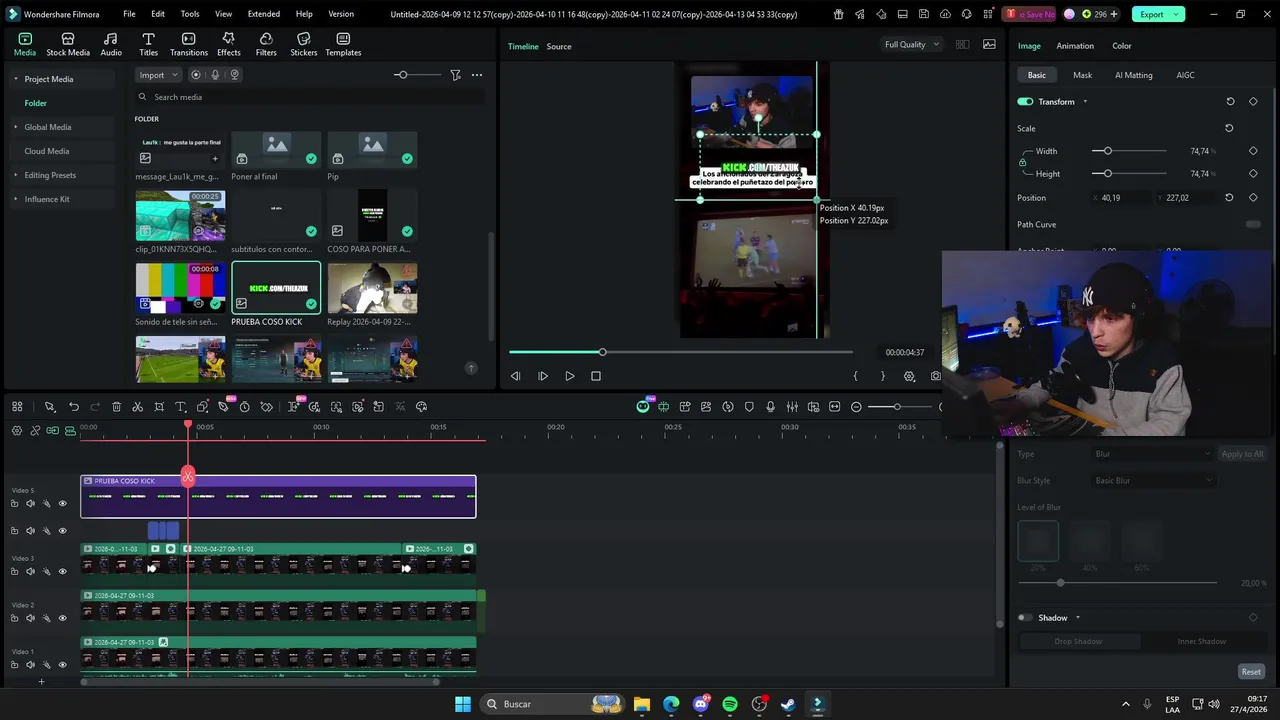Open the Stock Media panel
The image size is (1280, 720).
click(68, 44)
